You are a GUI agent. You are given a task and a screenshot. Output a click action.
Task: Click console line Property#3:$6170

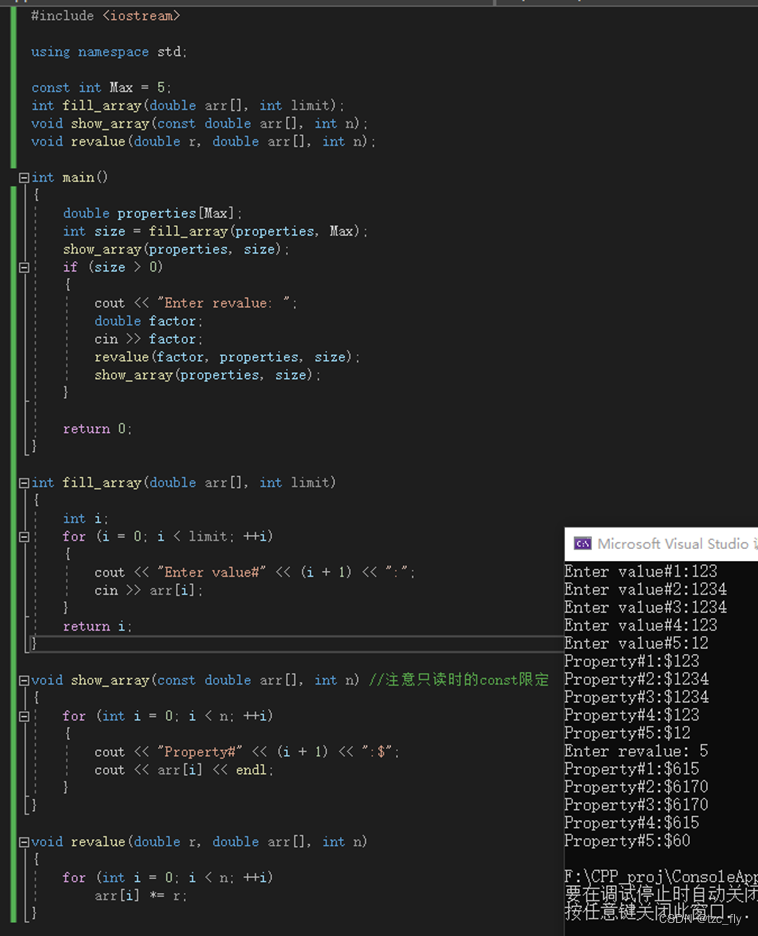coord(637,805)
